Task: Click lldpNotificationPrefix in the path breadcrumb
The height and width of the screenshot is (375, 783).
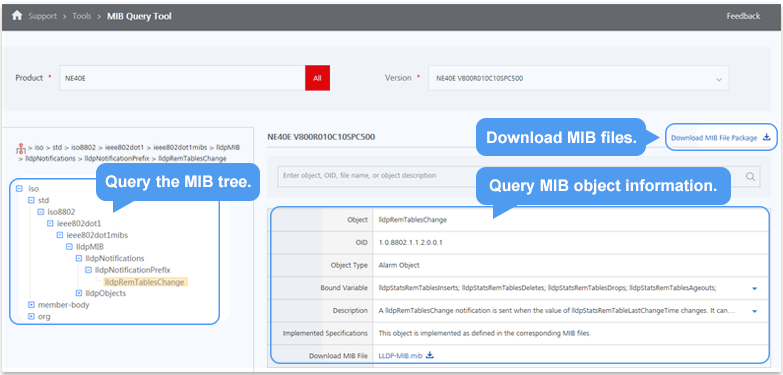Action: (117, 158)
